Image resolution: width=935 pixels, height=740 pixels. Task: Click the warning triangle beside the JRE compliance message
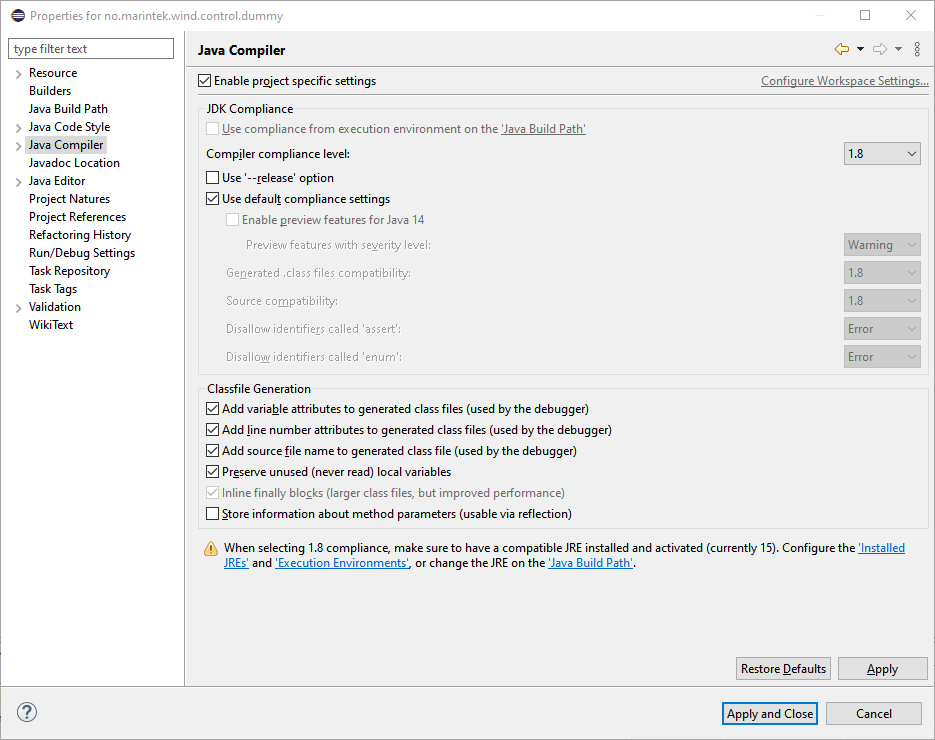[211, 548]
